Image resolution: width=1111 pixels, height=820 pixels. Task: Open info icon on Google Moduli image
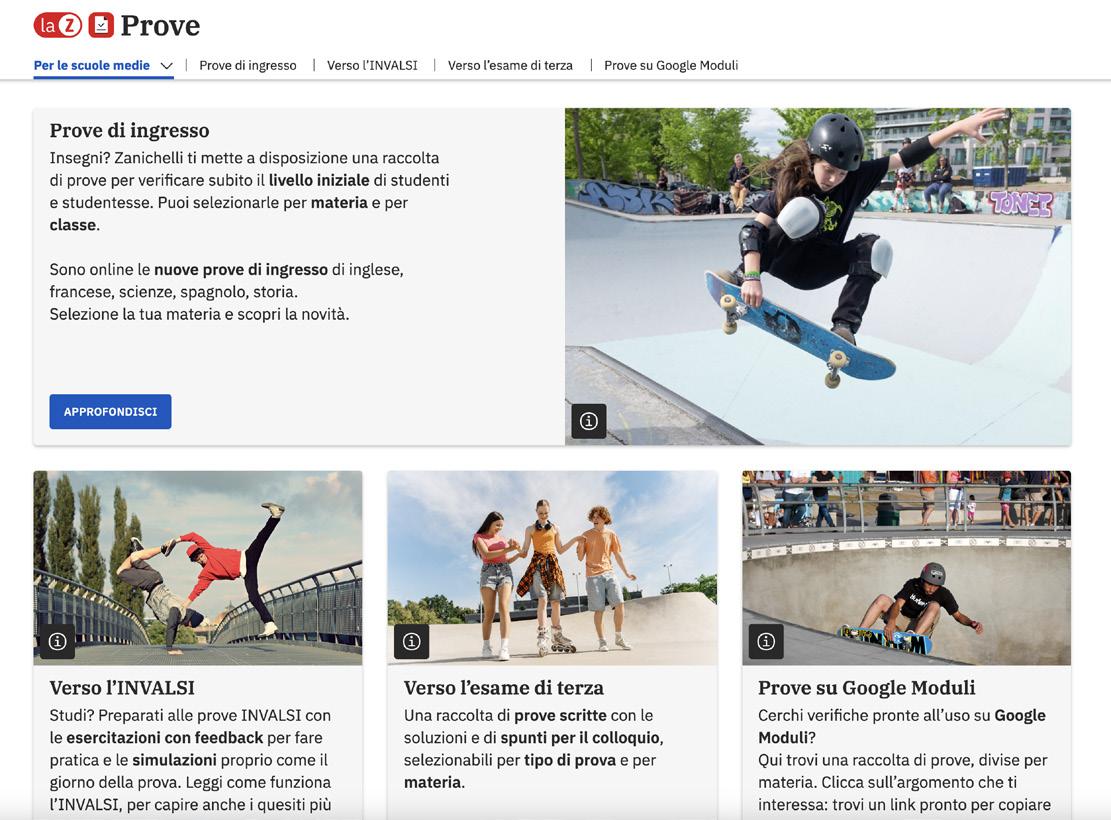(766, 641)
